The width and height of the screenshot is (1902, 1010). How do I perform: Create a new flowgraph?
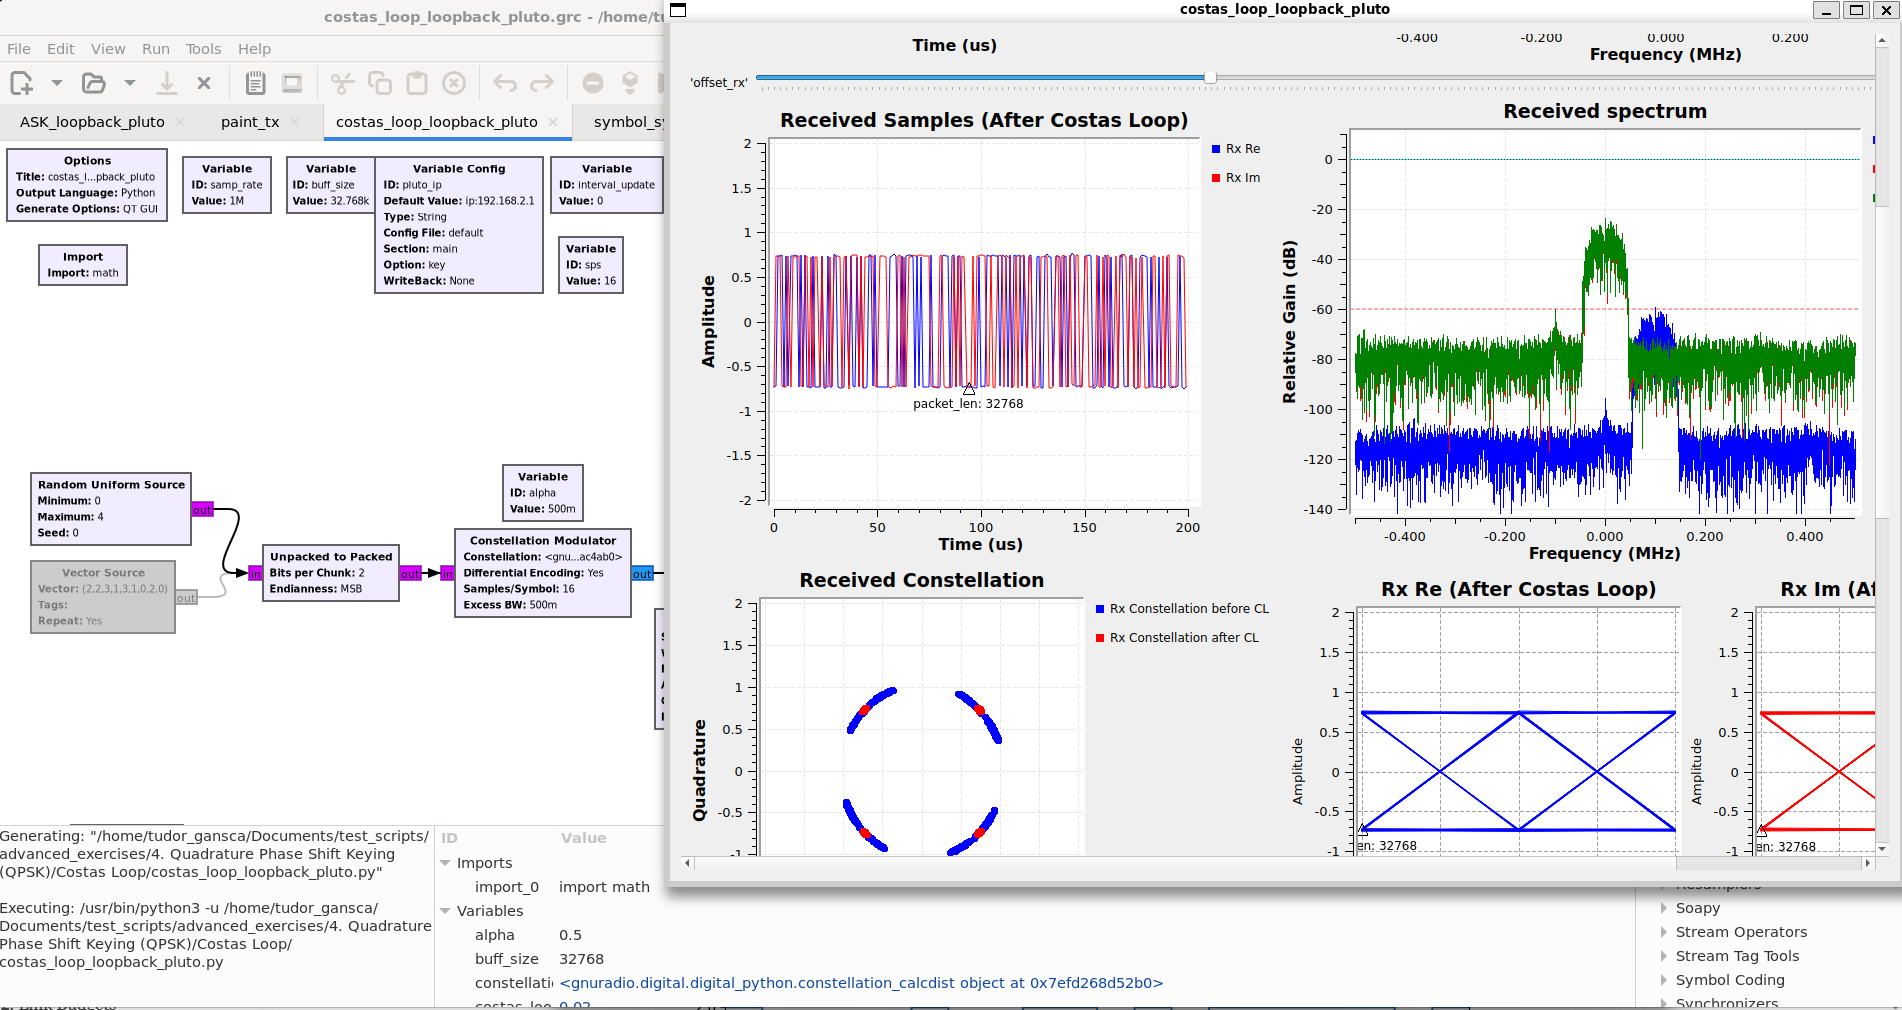click(20, 83)
